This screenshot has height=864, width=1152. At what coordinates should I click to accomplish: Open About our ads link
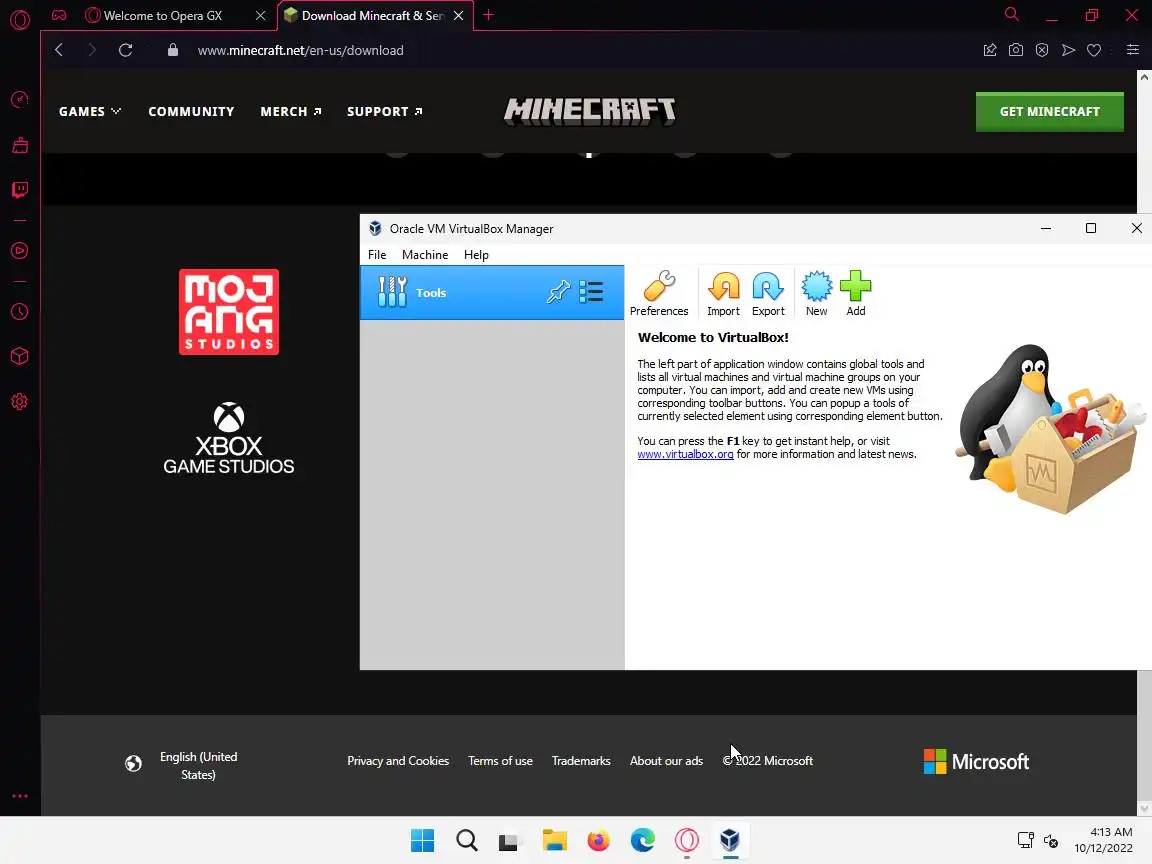click(x=666, y=760)
